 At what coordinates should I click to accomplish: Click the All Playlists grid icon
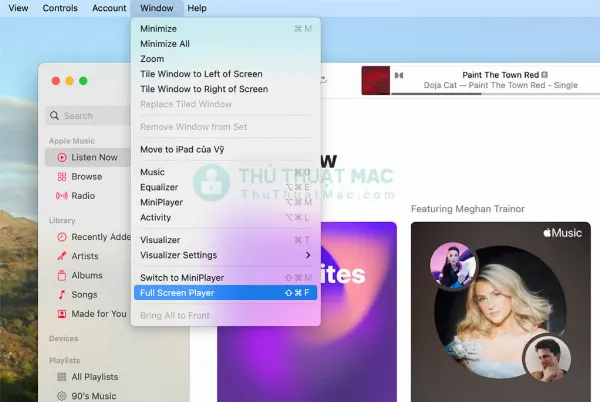62,377
